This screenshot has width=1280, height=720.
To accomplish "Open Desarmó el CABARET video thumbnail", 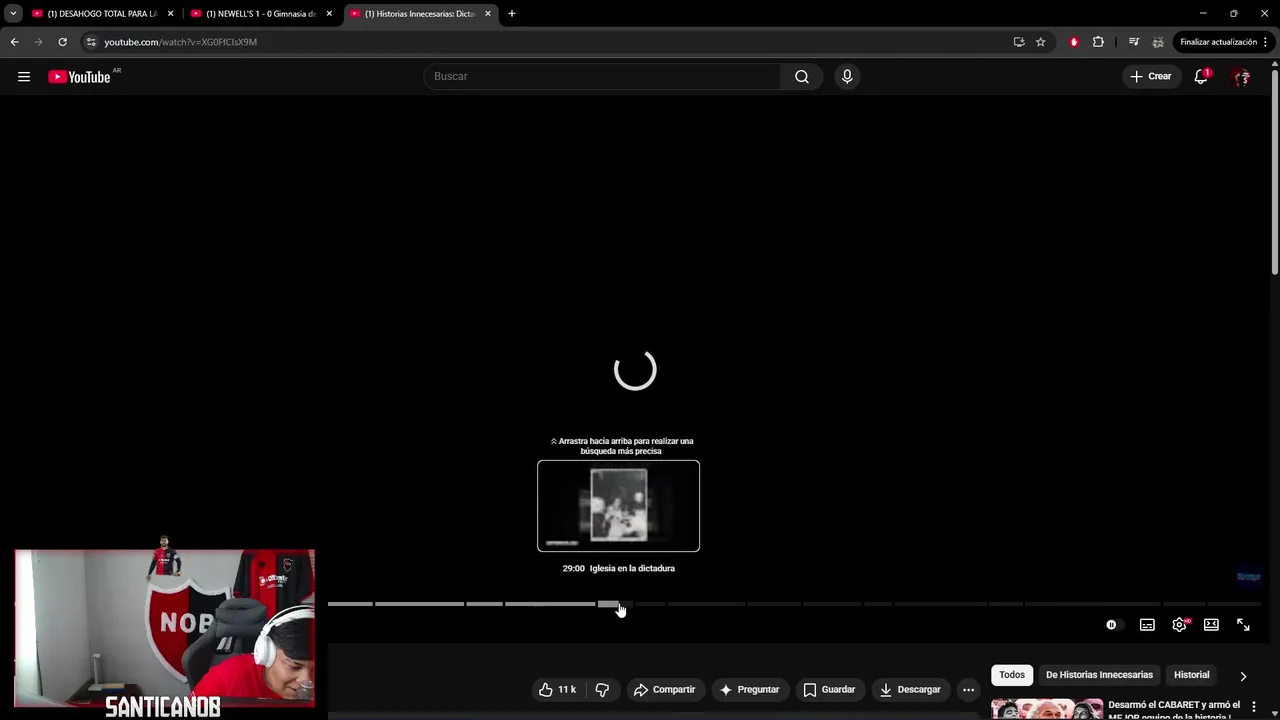I will [1047, 709].
